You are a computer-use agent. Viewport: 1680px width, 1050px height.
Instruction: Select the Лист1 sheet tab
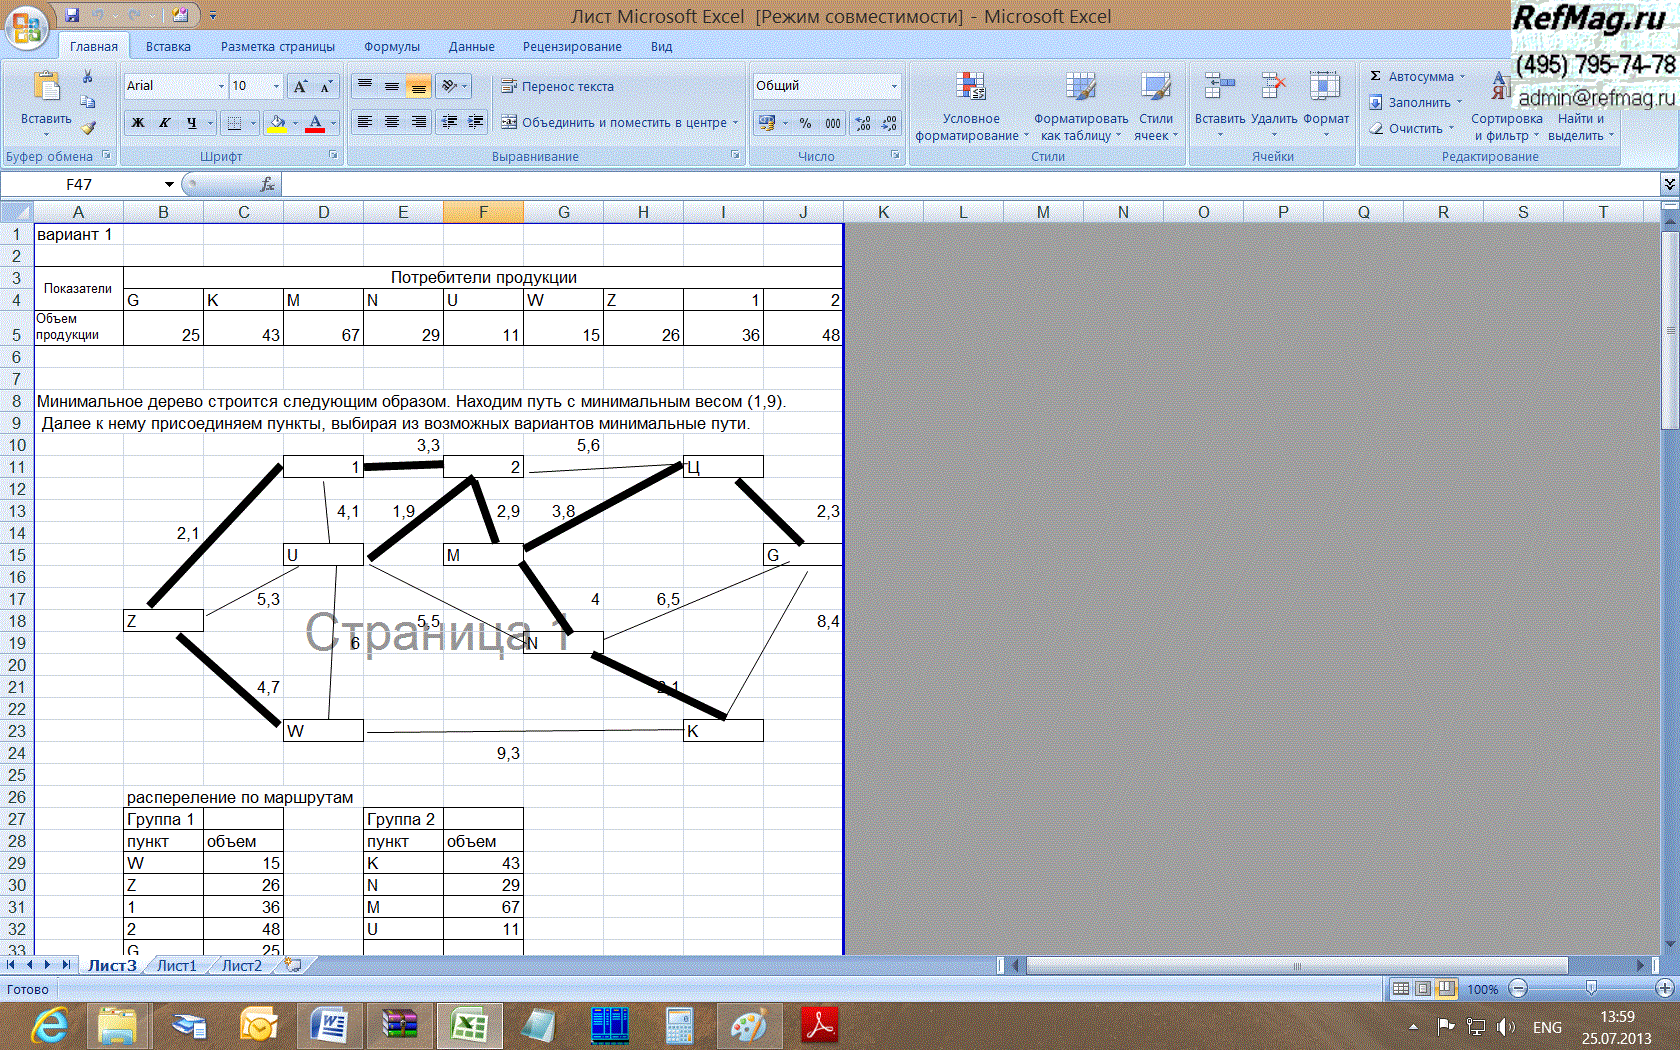[177, 966]
